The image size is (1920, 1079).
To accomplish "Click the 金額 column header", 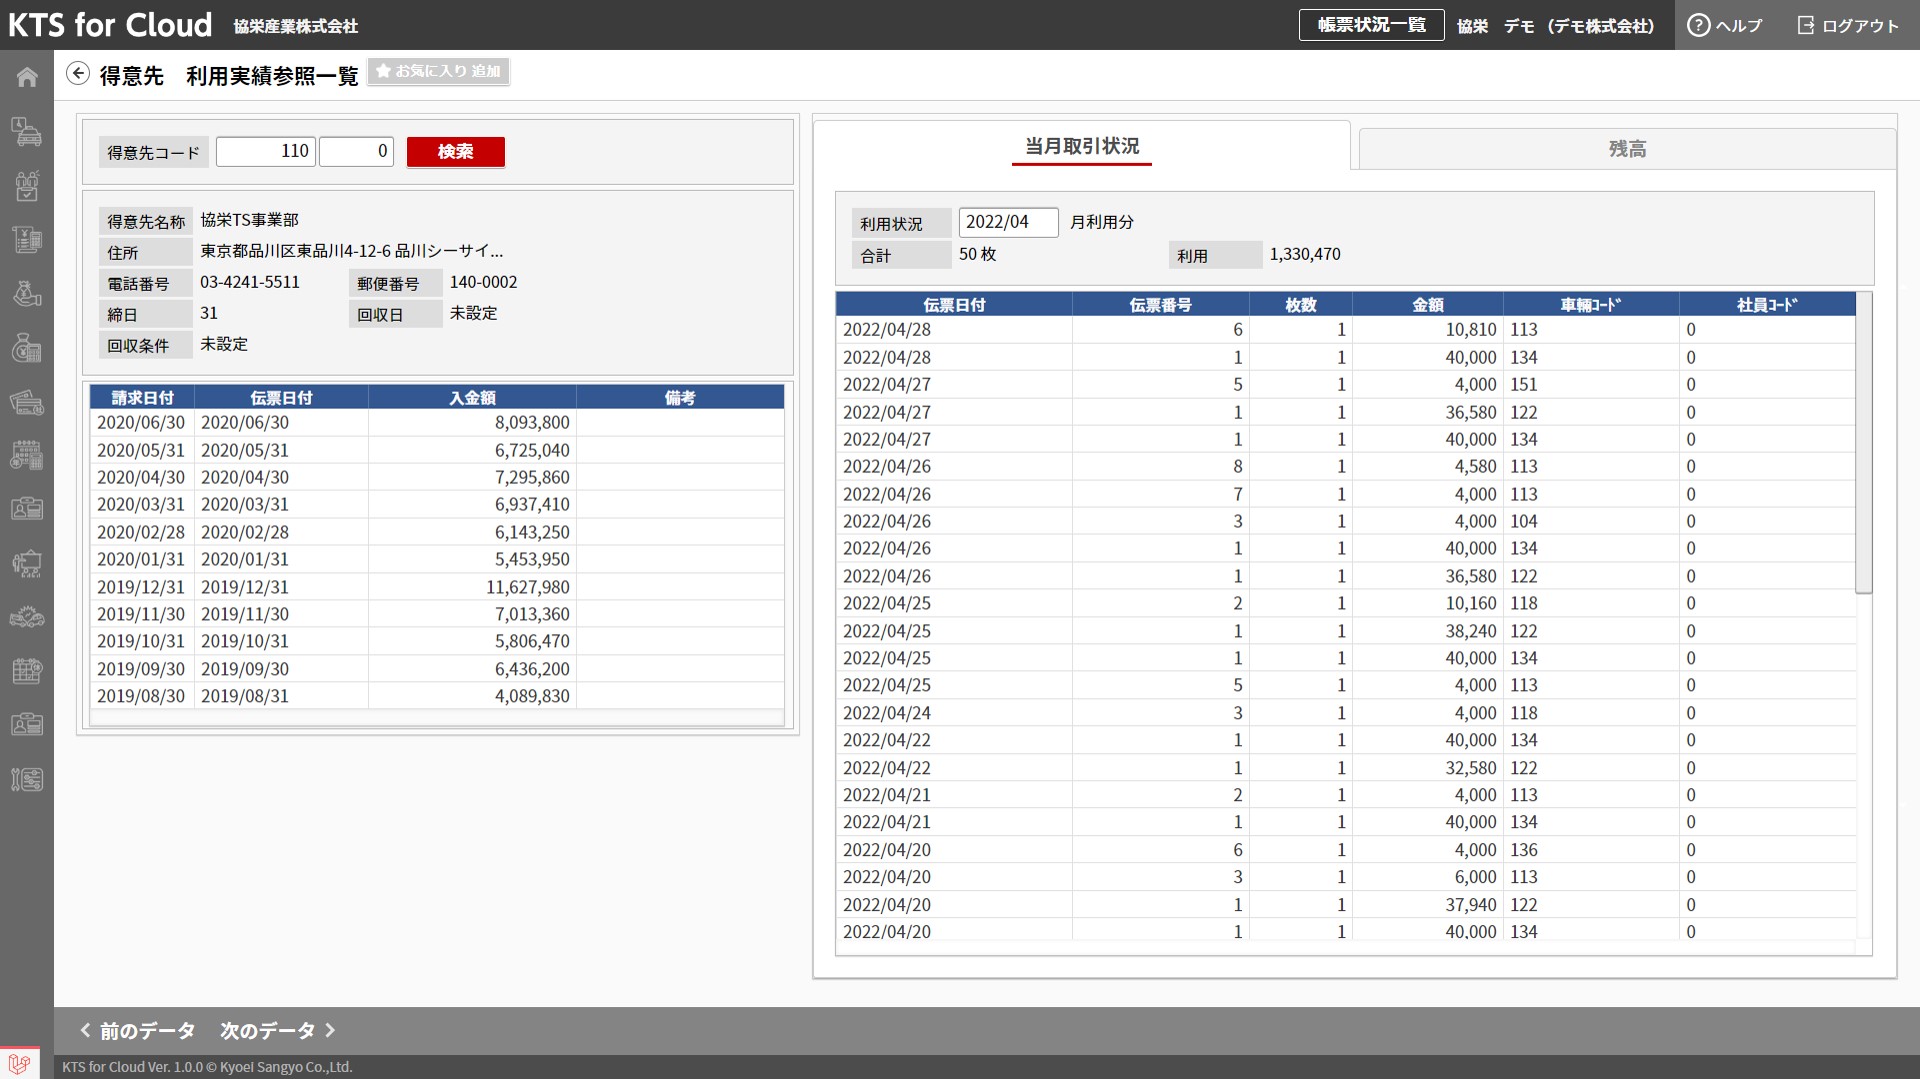I will pos(1428,304).
